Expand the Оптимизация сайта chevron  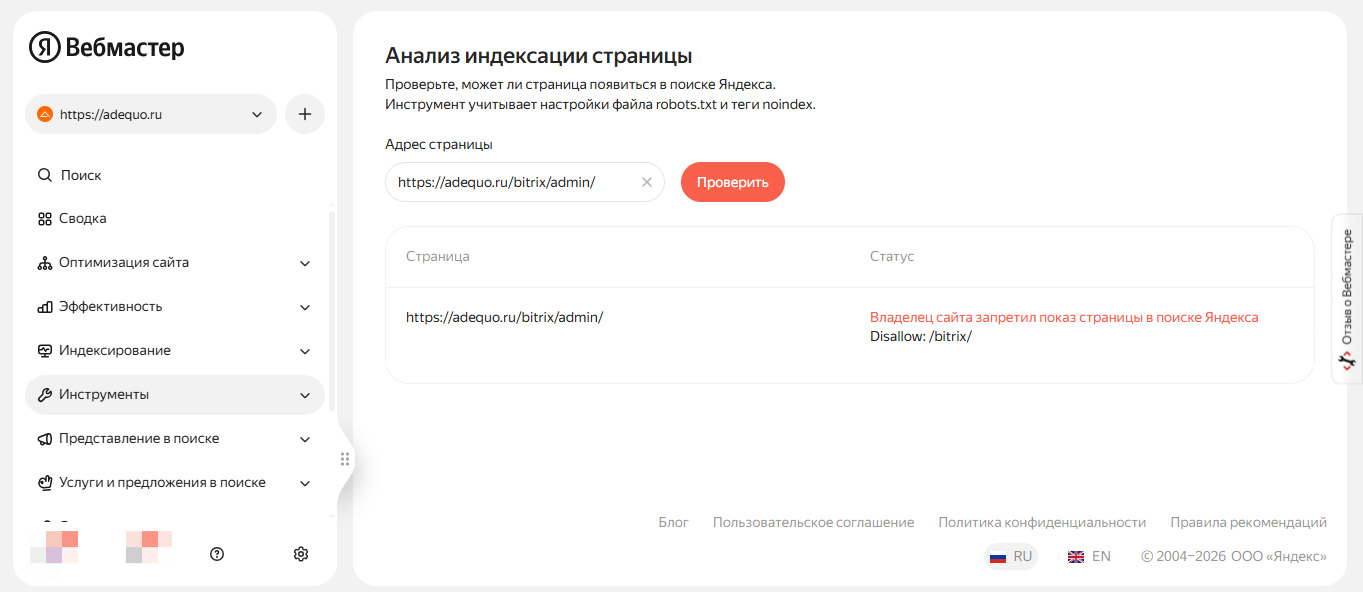[305, 263]
